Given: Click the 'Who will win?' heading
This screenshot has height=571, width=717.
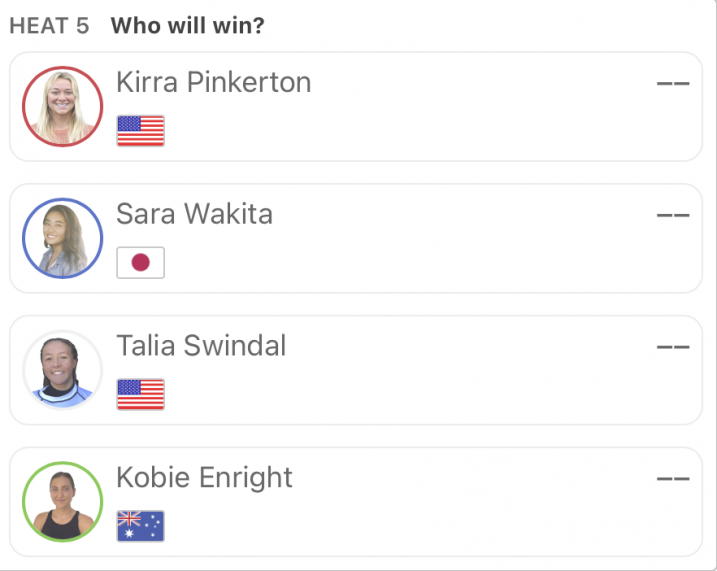Looking at the screenshot, I should (x=187, y=26).
